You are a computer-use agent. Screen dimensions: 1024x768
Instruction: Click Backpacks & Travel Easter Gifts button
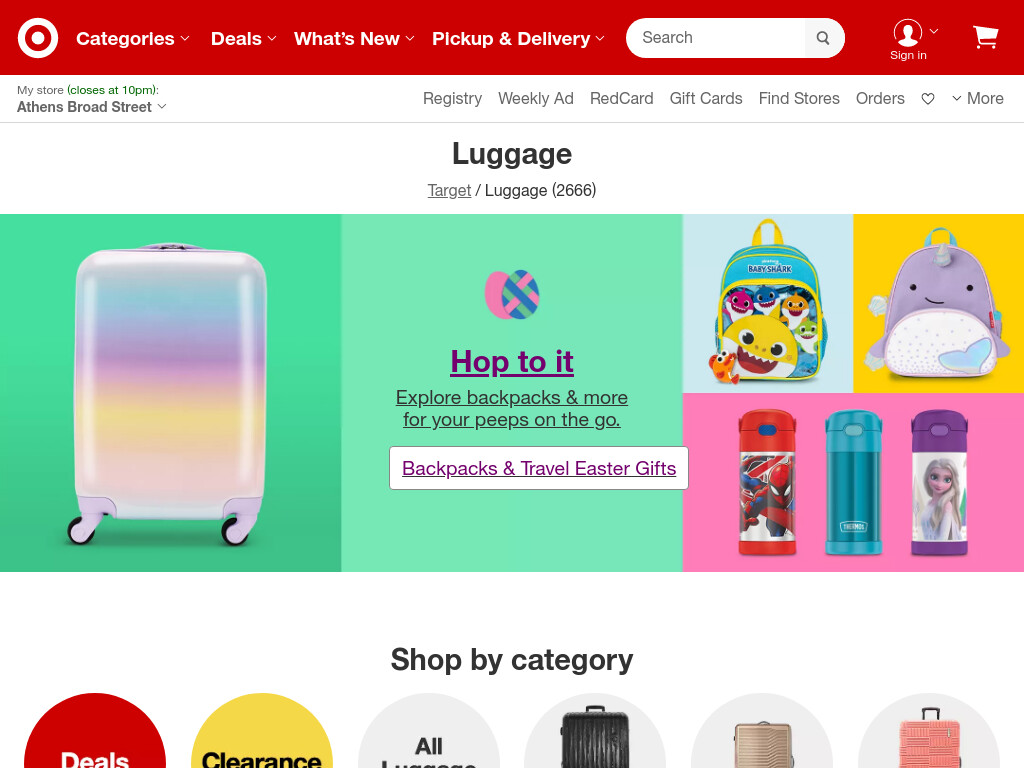(539, 468)
